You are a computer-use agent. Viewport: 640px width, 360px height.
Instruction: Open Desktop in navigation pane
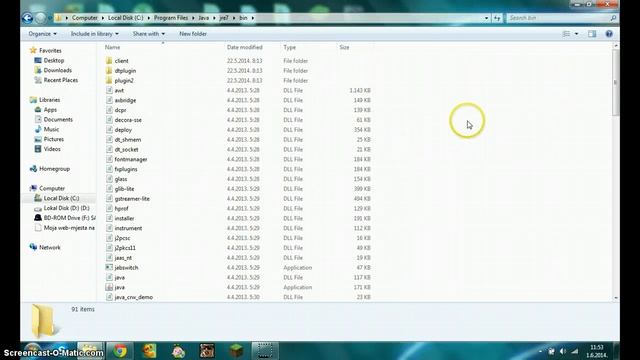pos(54,60)
